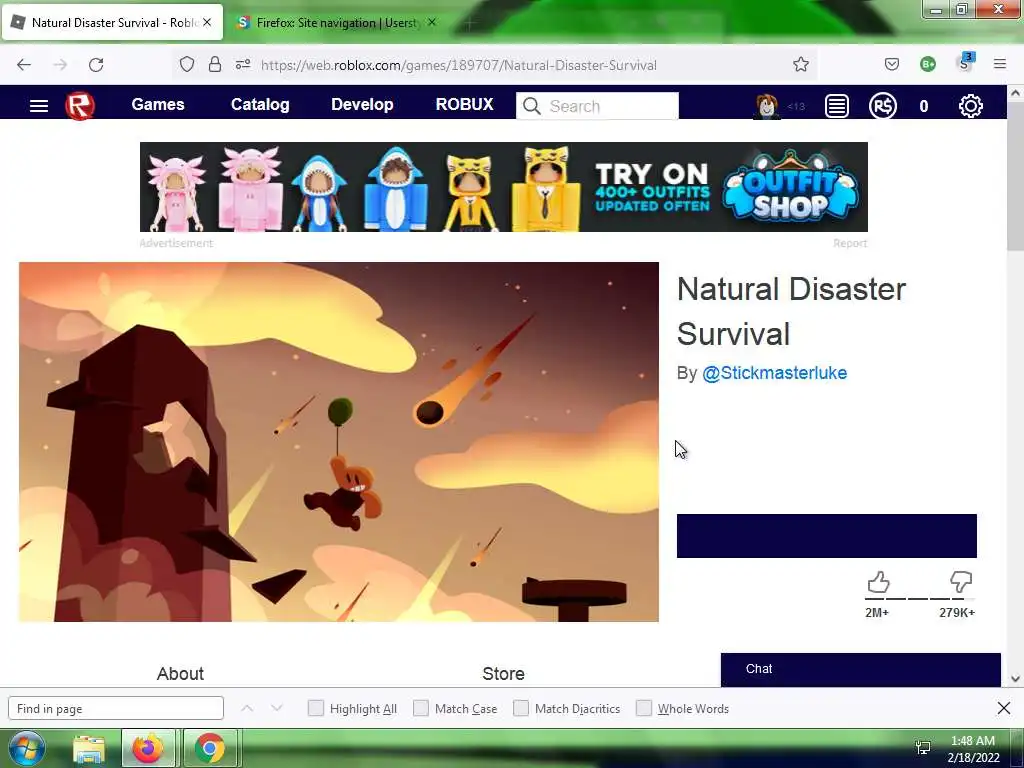
Task: Click the padlock site security icon
Action: click(215, 64)
